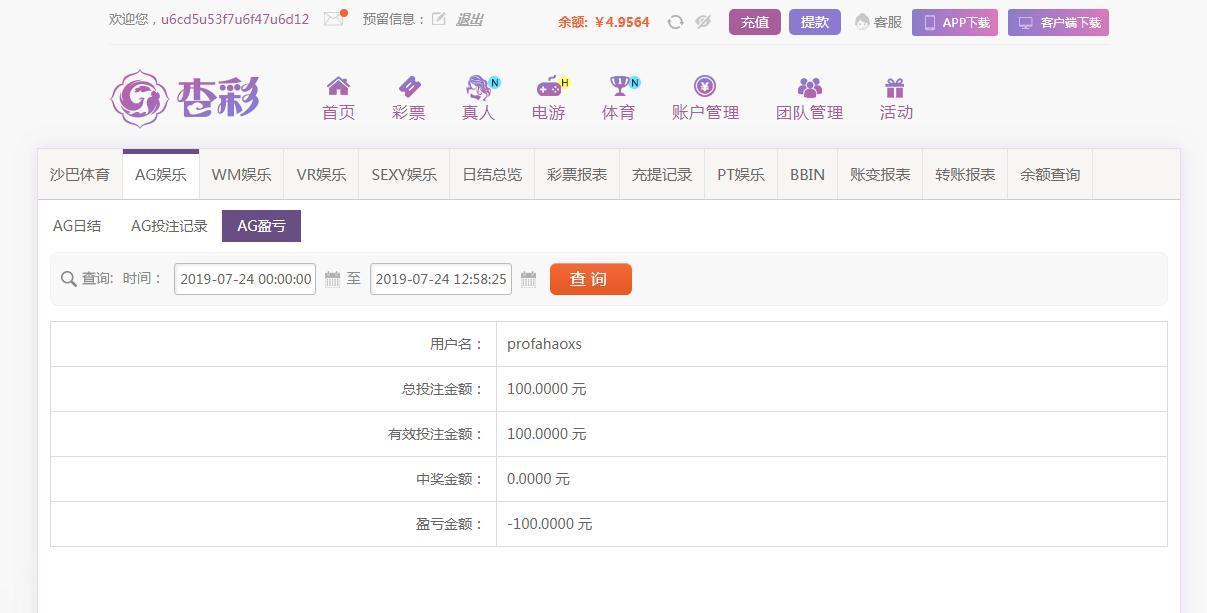Image resolution: width=1207 pixels, height=613 pixels.
Task: Open the end date calendar picker
Action: click(529, 279)
